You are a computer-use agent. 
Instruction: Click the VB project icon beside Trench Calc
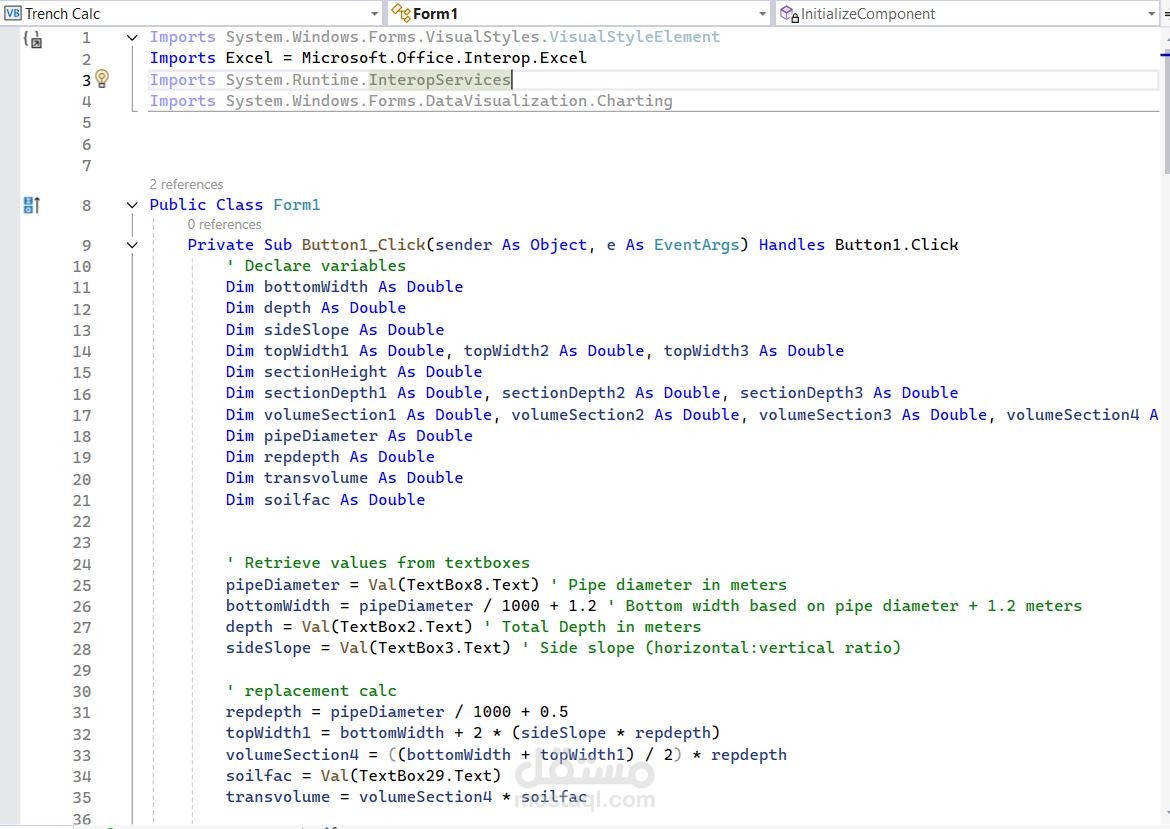pyautogui.click(x=13, y=13)
